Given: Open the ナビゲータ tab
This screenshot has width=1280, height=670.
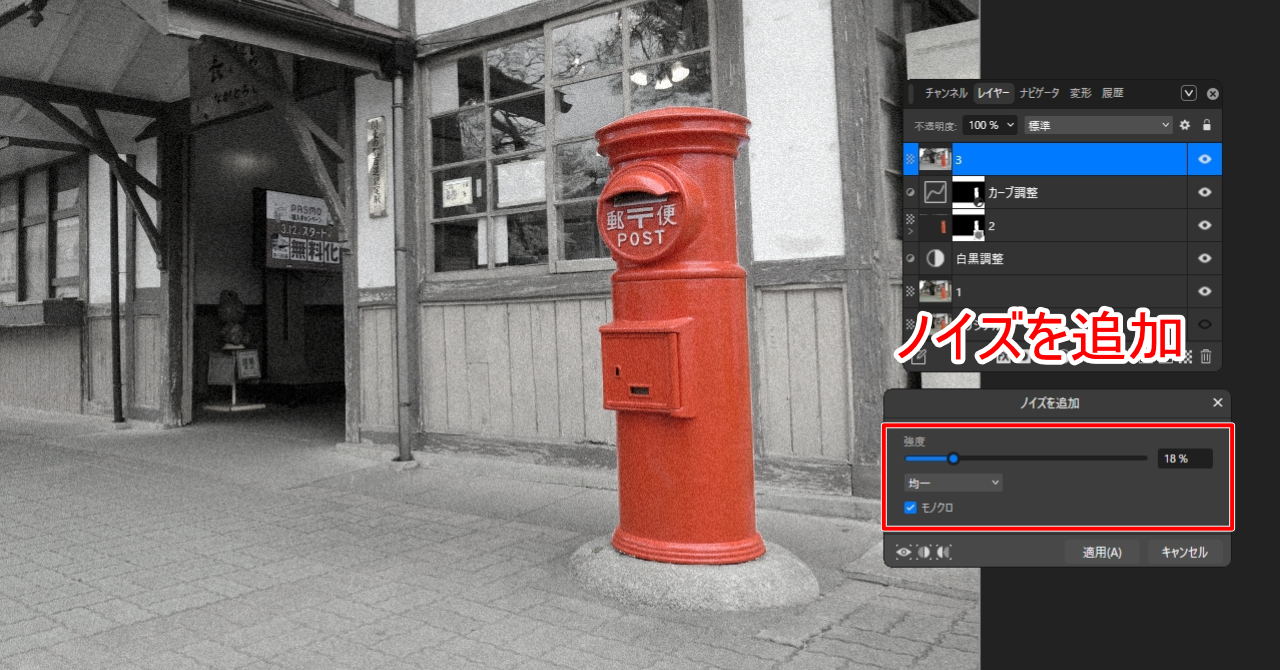Looking at the screenshot, I should tap(1040, 93).
